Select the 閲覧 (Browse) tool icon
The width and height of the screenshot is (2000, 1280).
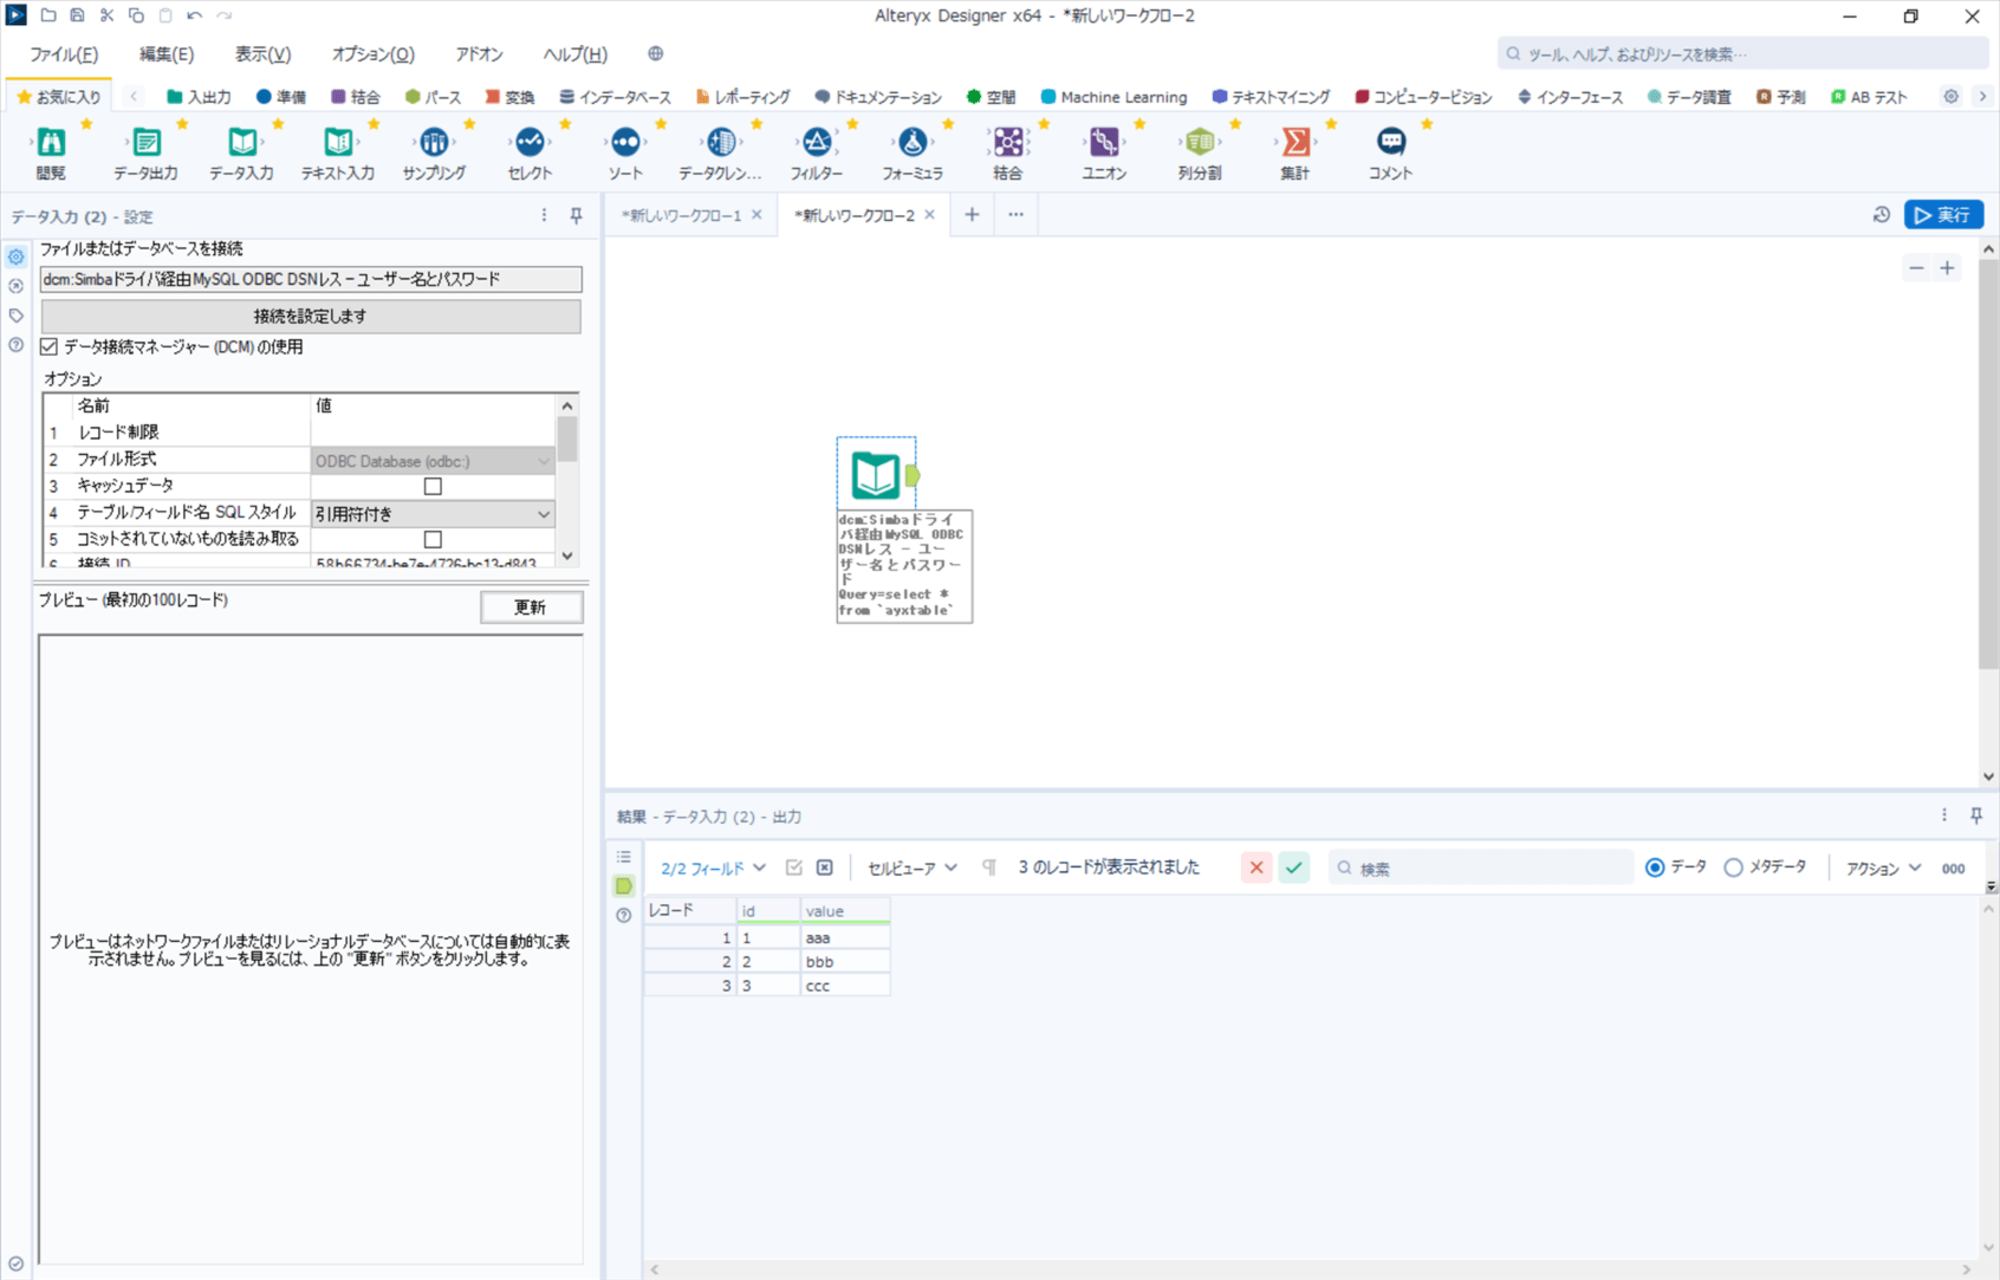pyautogui.click(x=51, y=142)
